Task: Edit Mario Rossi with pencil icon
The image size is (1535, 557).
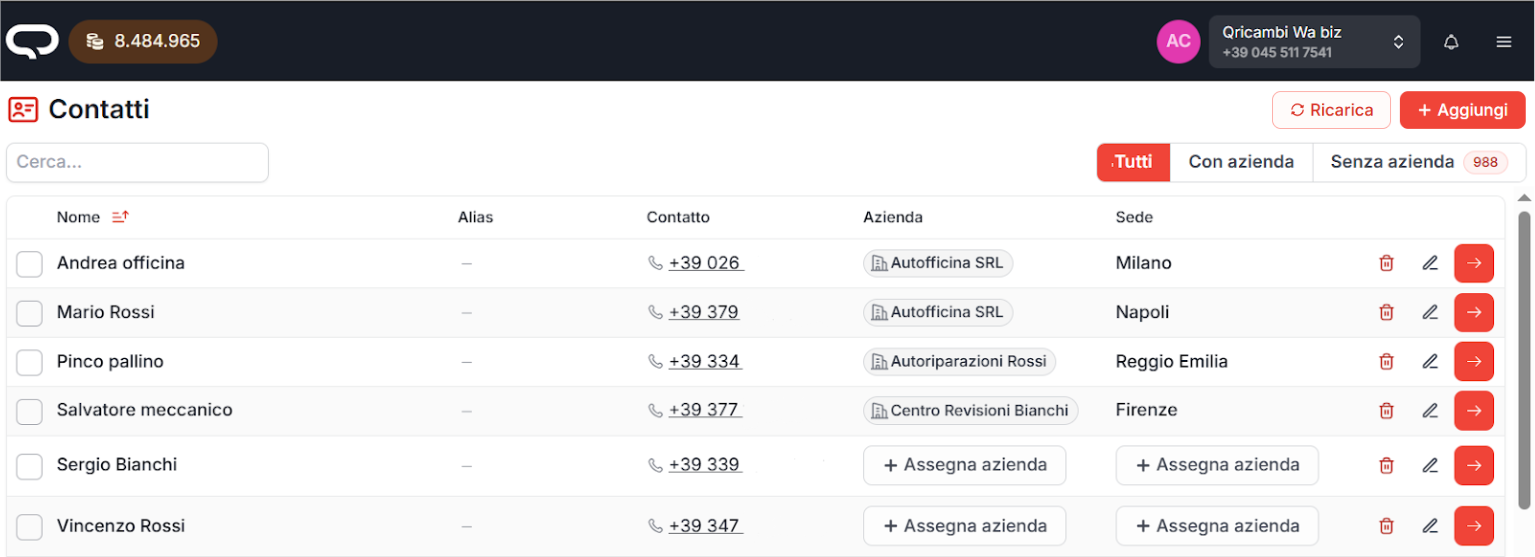Action: 1430,312
